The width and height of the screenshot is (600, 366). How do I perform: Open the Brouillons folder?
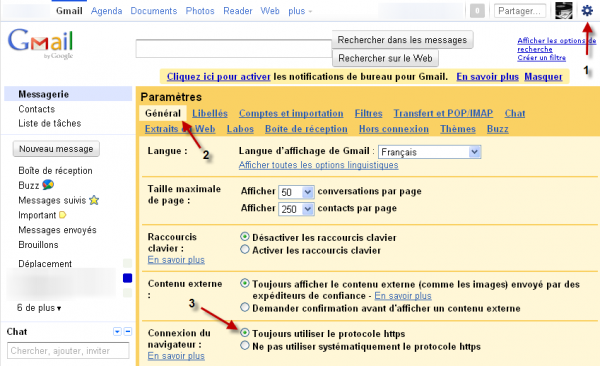pos(38,245)
